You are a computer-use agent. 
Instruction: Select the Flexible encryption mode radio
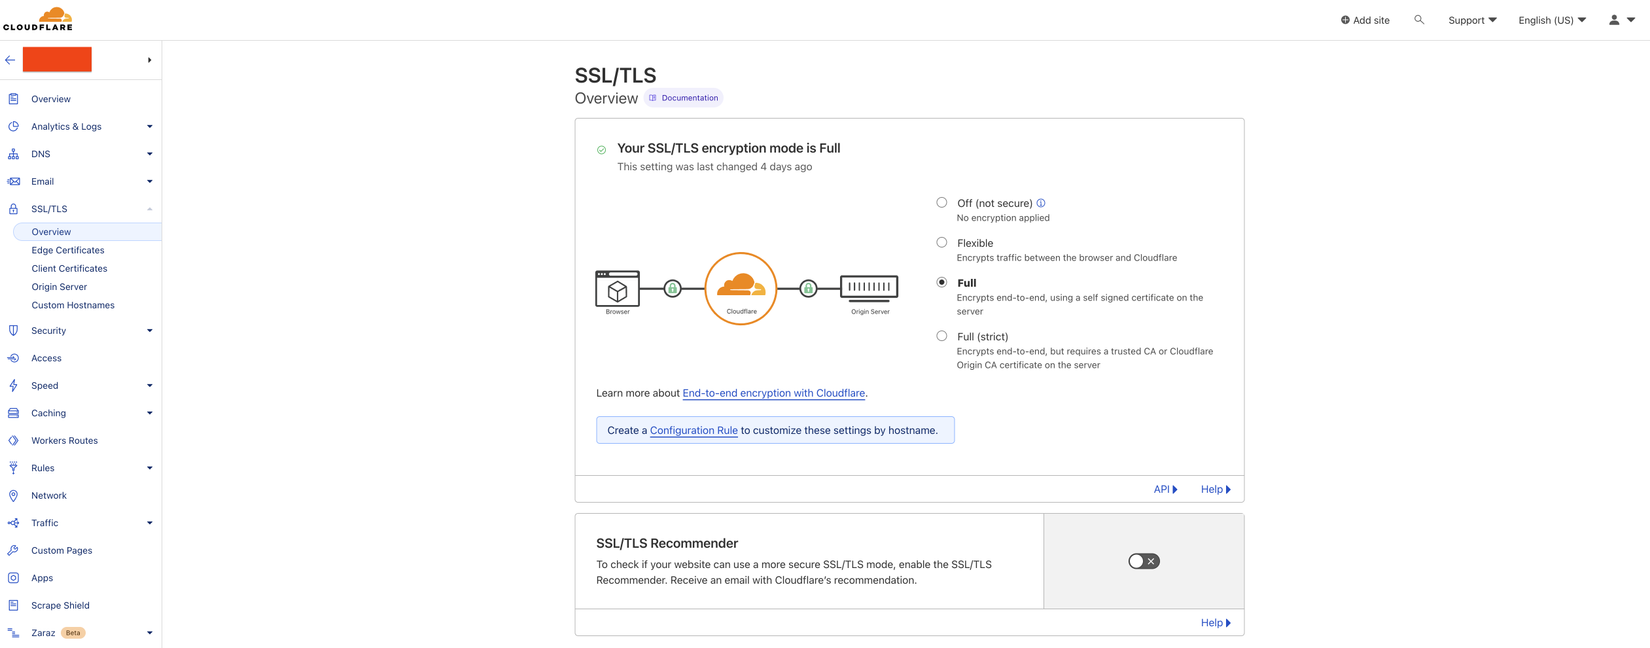(x=941, y=242)
